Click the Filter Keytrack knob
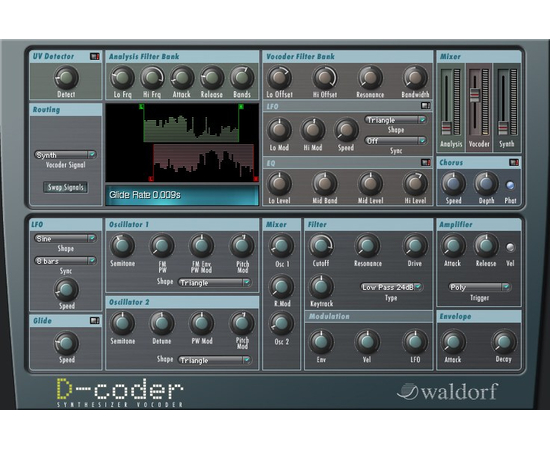The image size is (550, 450). (x=321, y=286)
